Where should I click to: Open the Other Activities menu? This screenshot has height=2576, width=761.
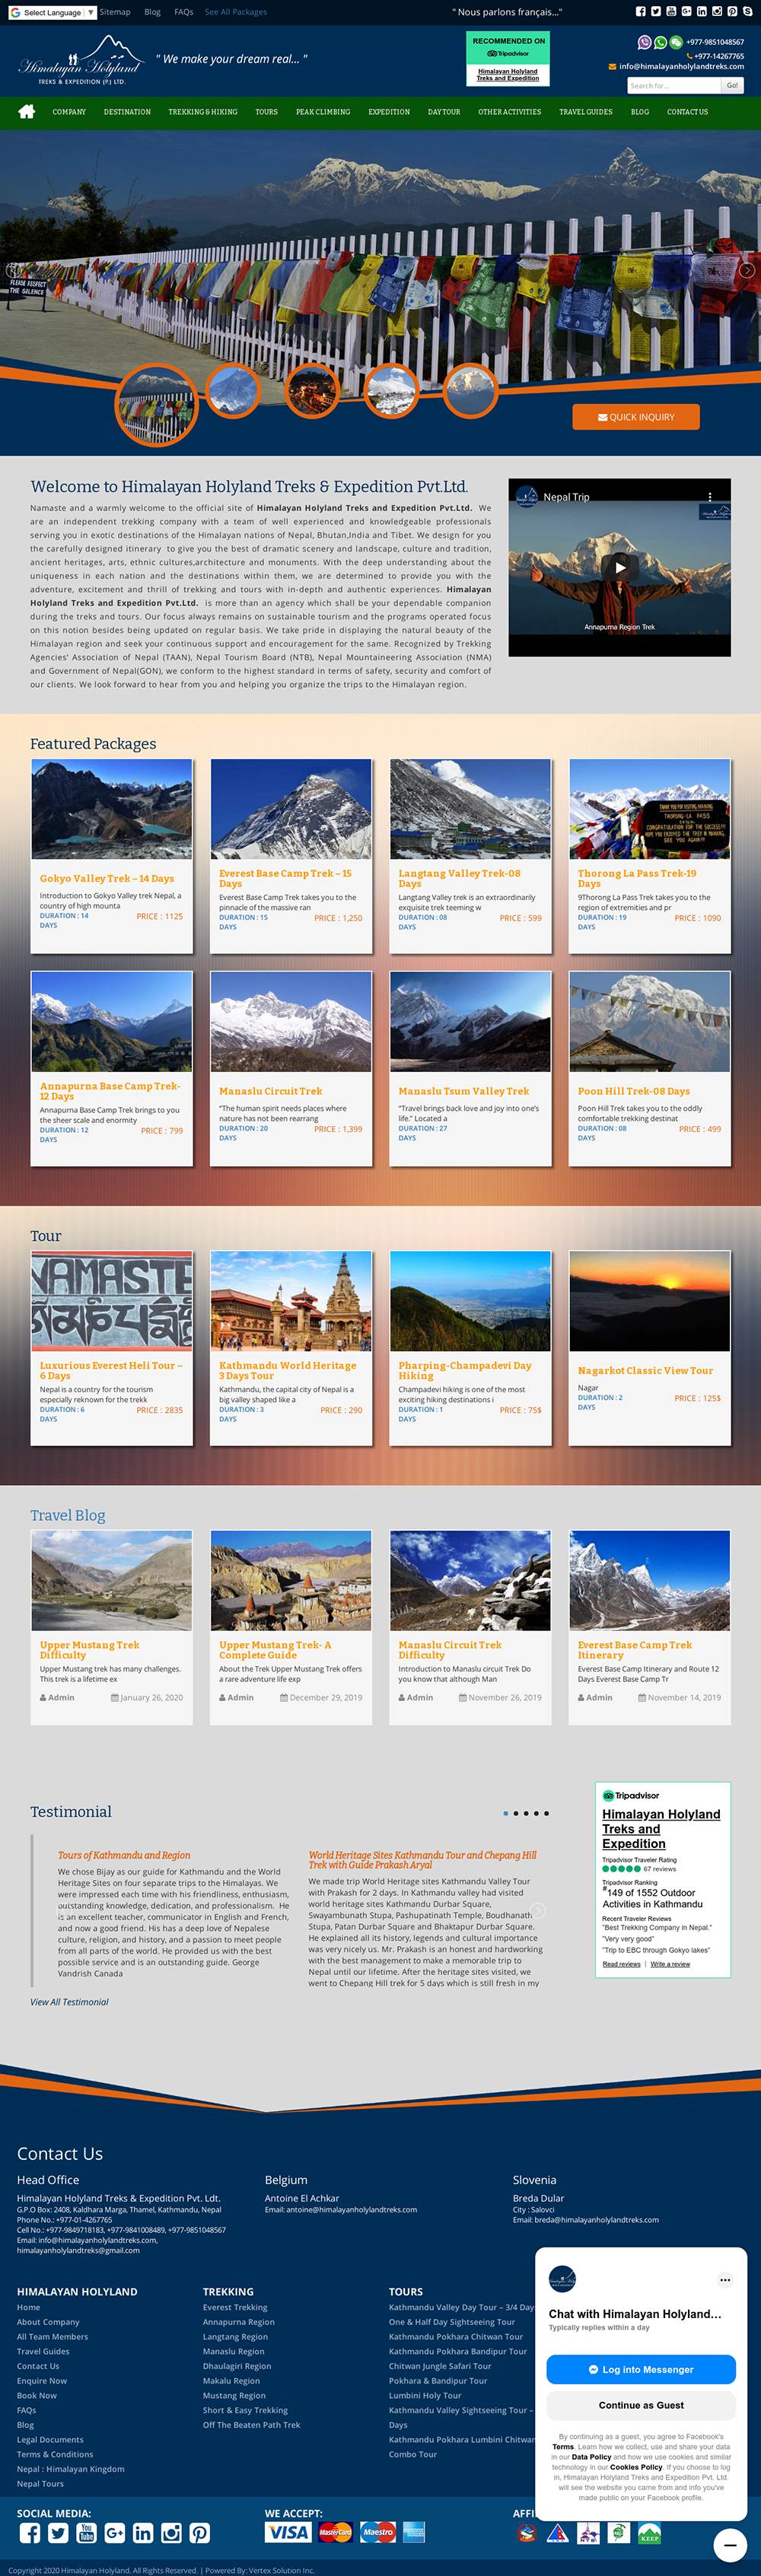509,112
